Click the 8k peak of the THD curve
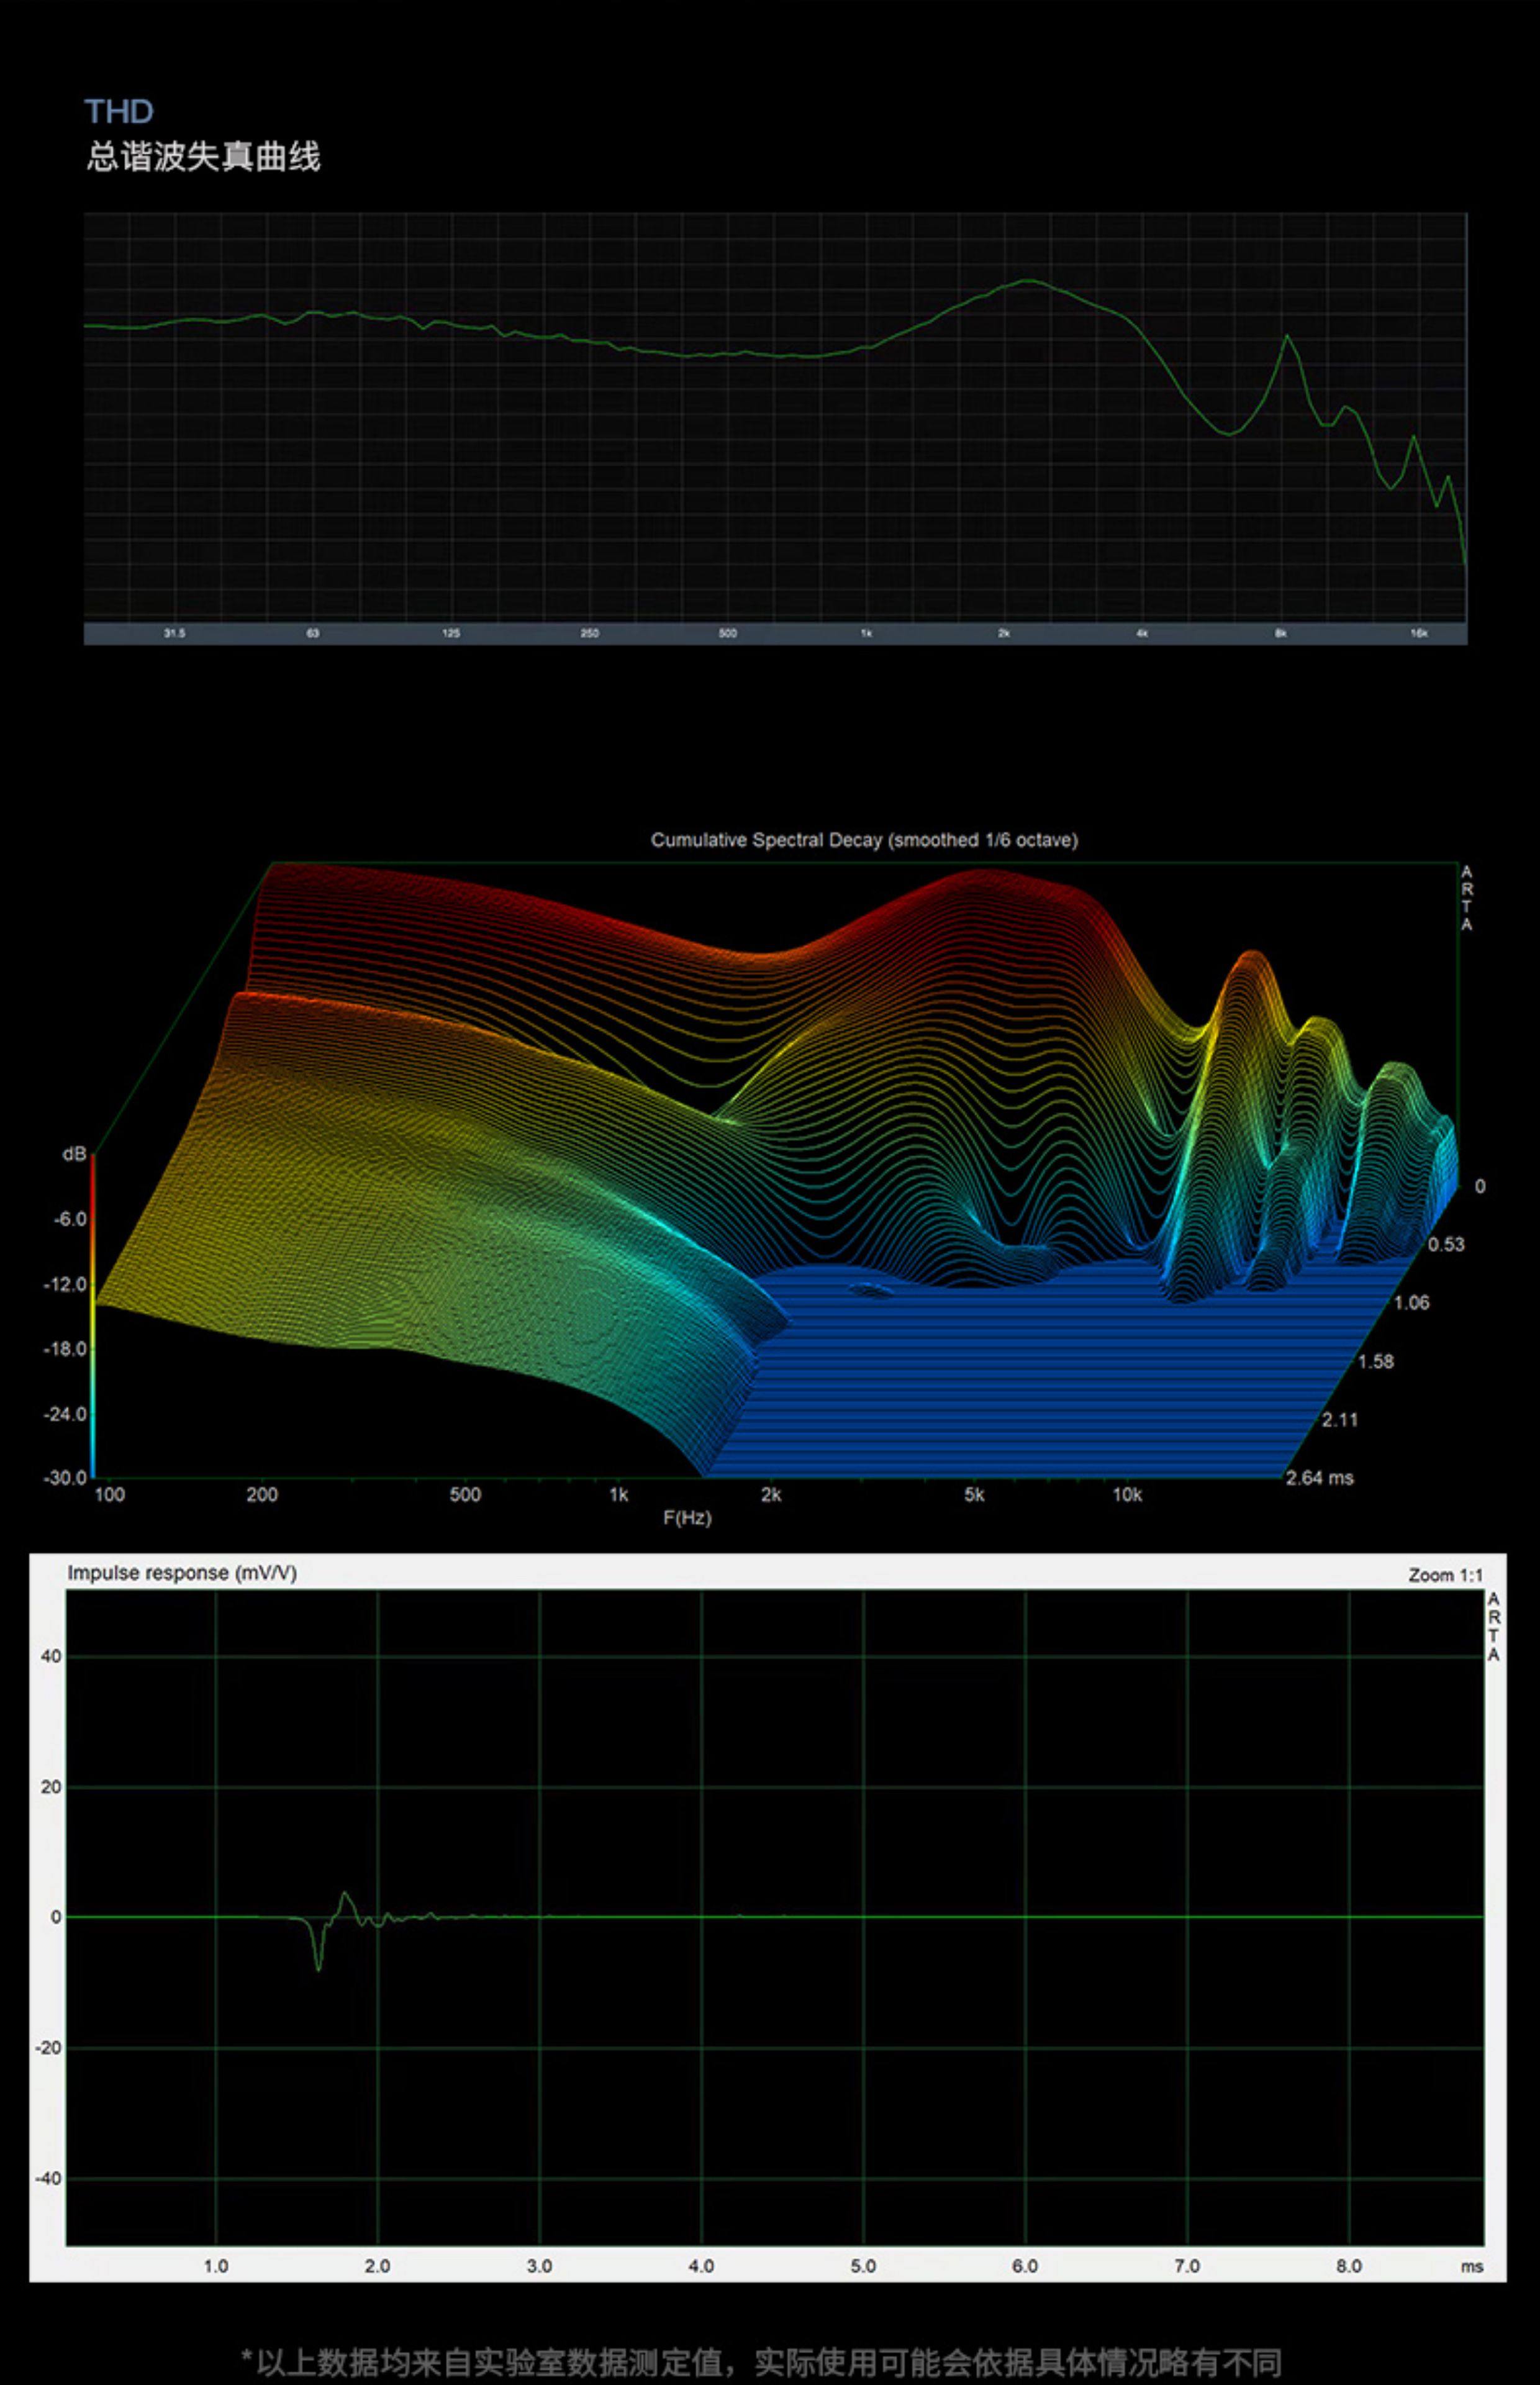This screenshot has height=2385, width=1540. [1287, 337]
